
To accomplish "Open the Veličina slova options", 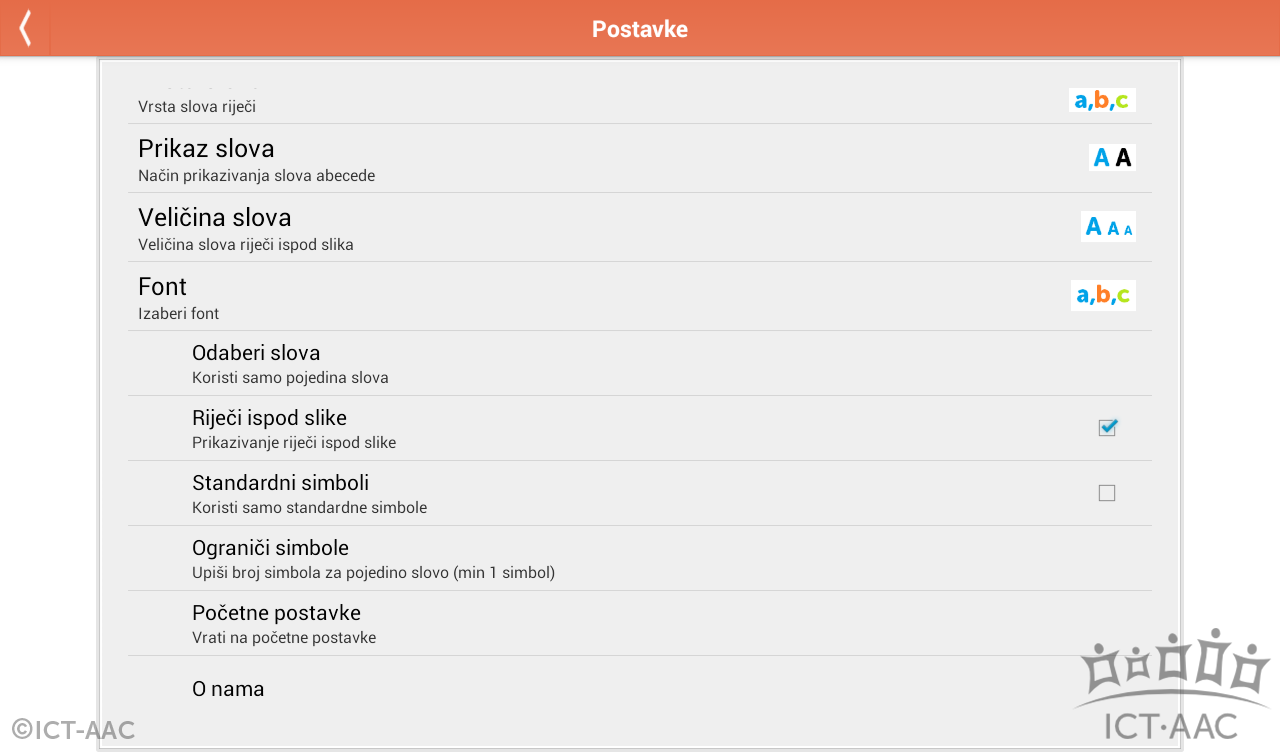I will [x=640, y=228].
